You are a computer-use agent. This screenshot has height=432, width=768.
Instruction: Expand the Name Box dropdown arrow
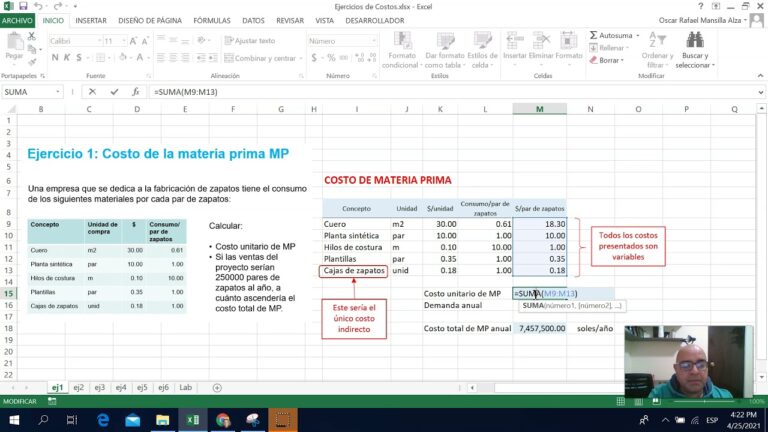pos(58,92)
